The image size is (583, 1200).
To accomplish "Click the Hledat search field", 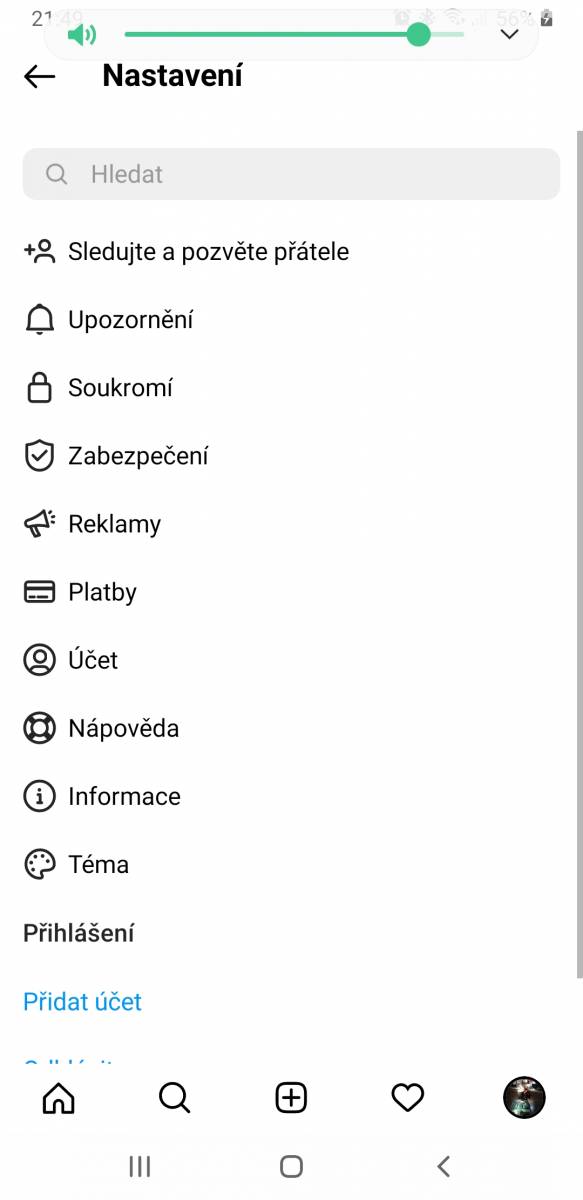I will [x=291, y=174].
